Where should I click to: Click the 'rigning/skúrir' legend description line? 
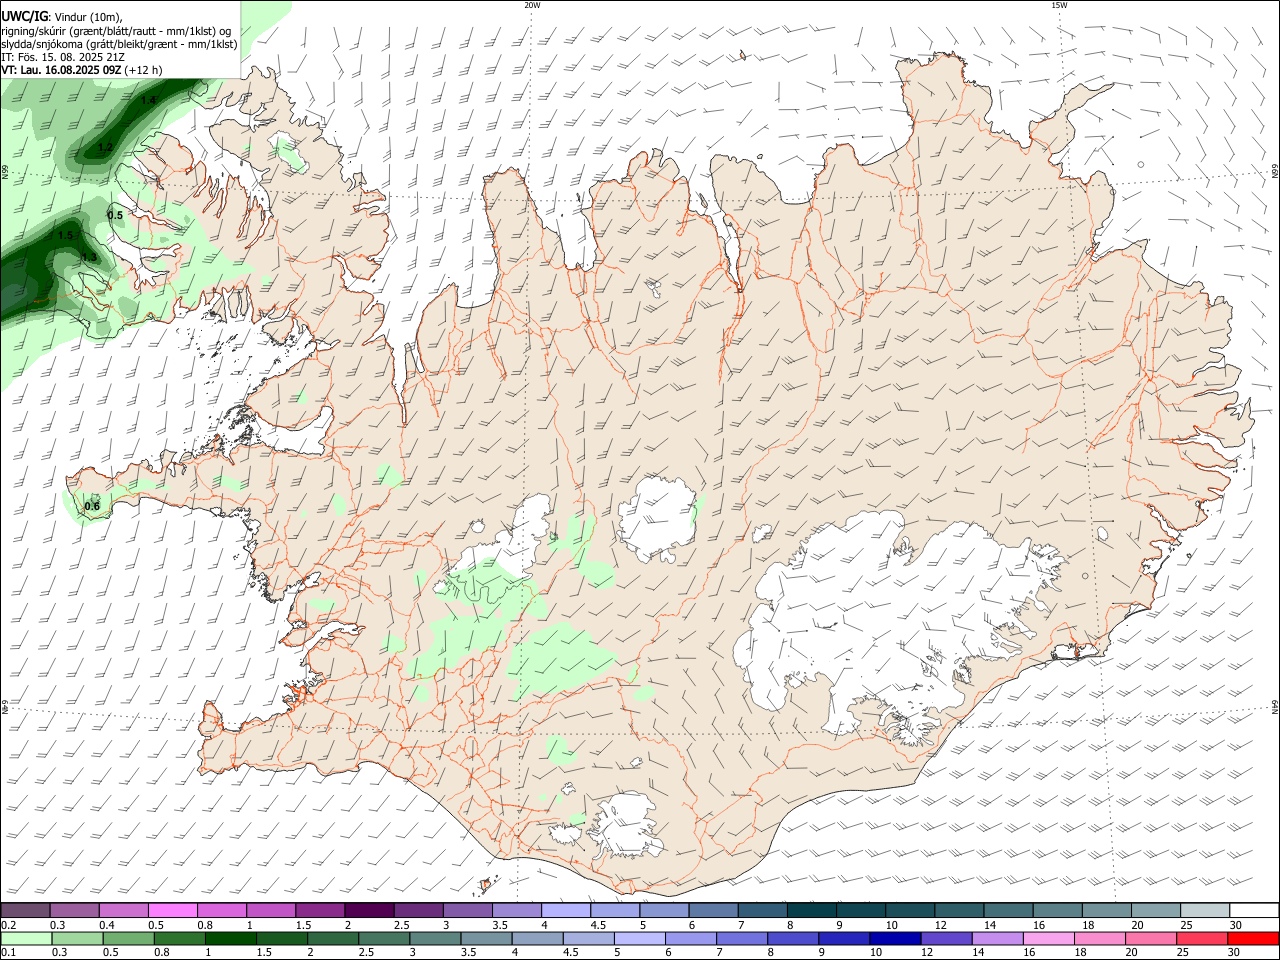pos(117,30)
